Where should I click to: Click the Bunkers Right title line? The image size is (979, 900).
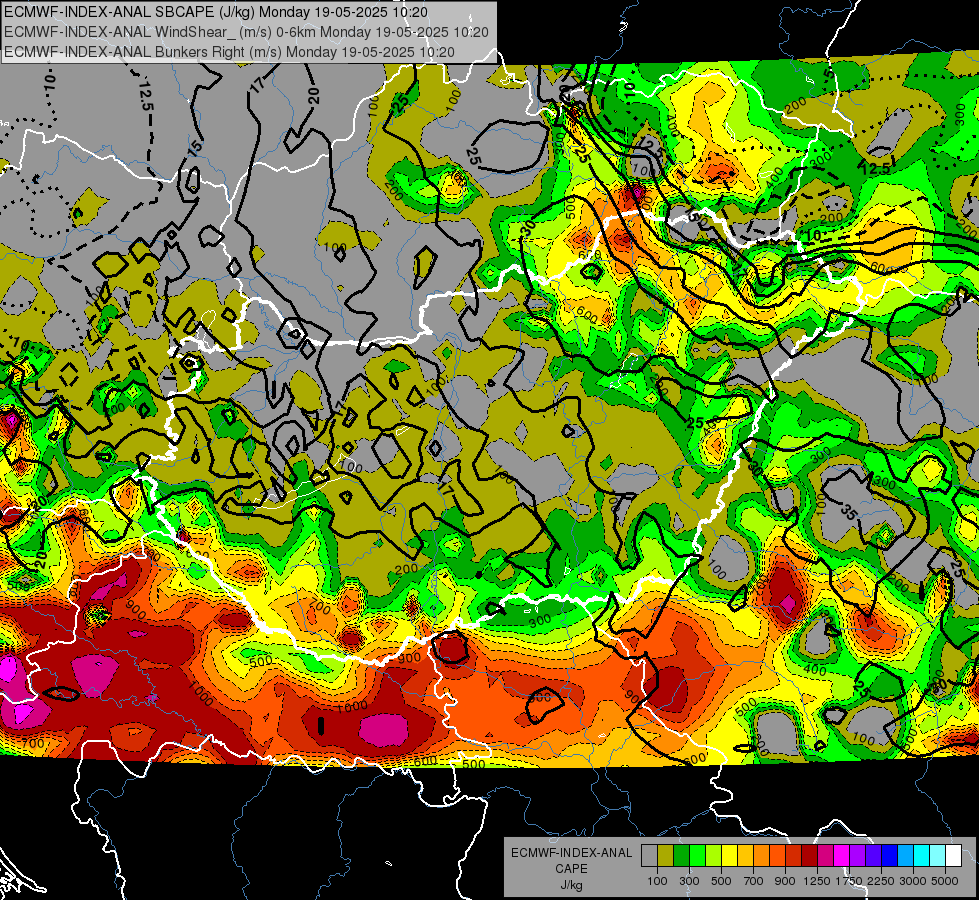[x=229, y=52]
